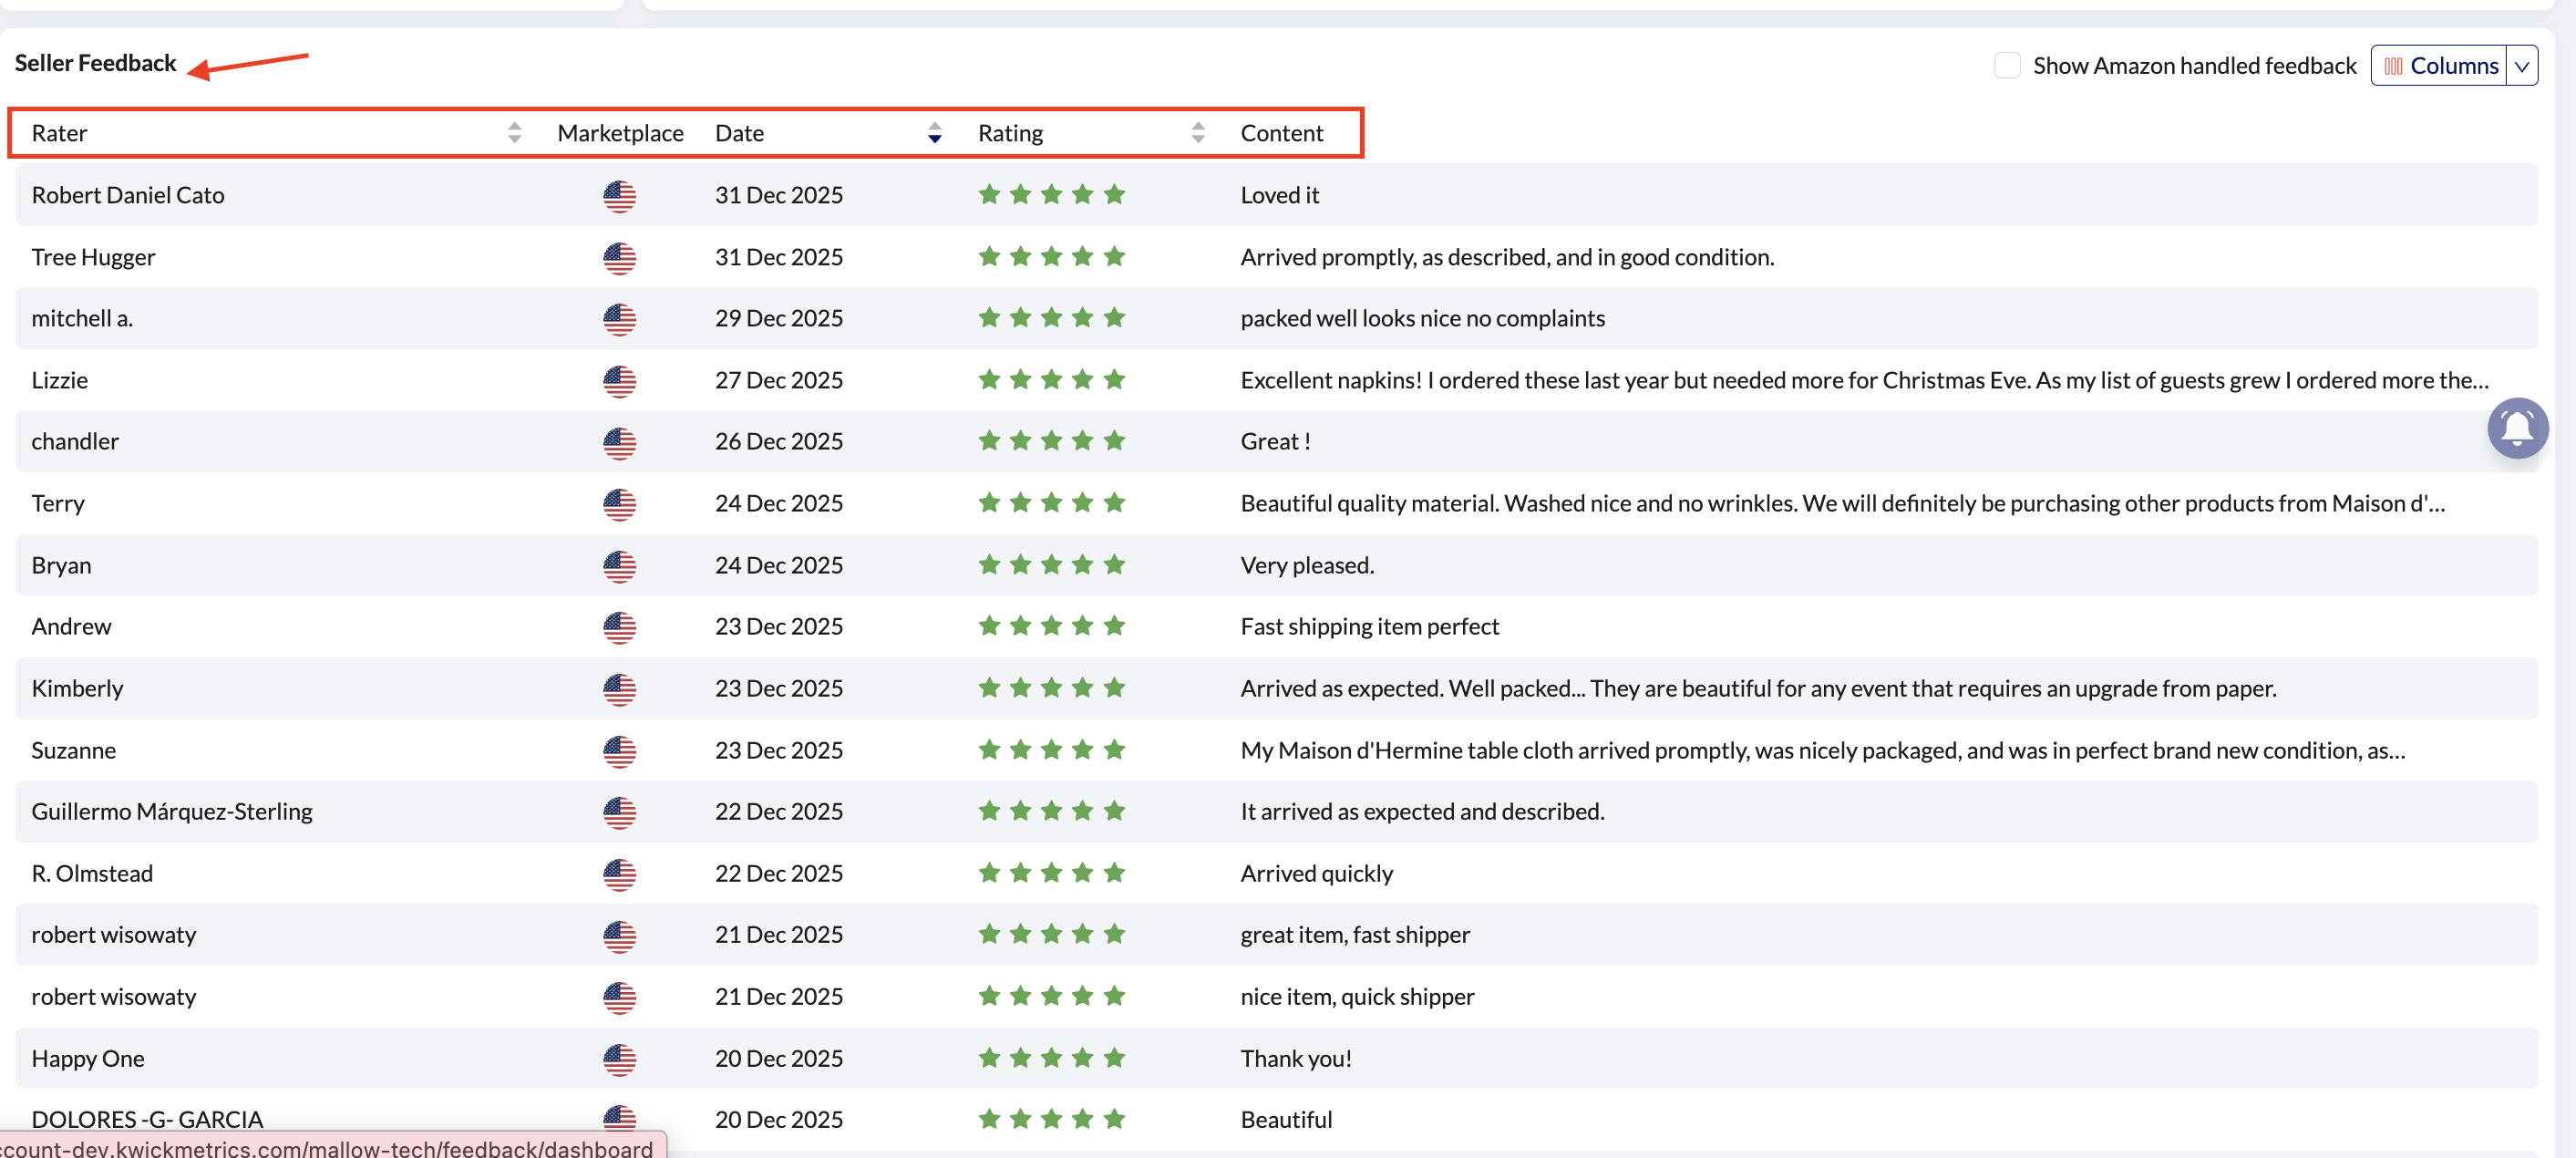Click Lizzie's truncated feedback content text

pos(1863,380)
